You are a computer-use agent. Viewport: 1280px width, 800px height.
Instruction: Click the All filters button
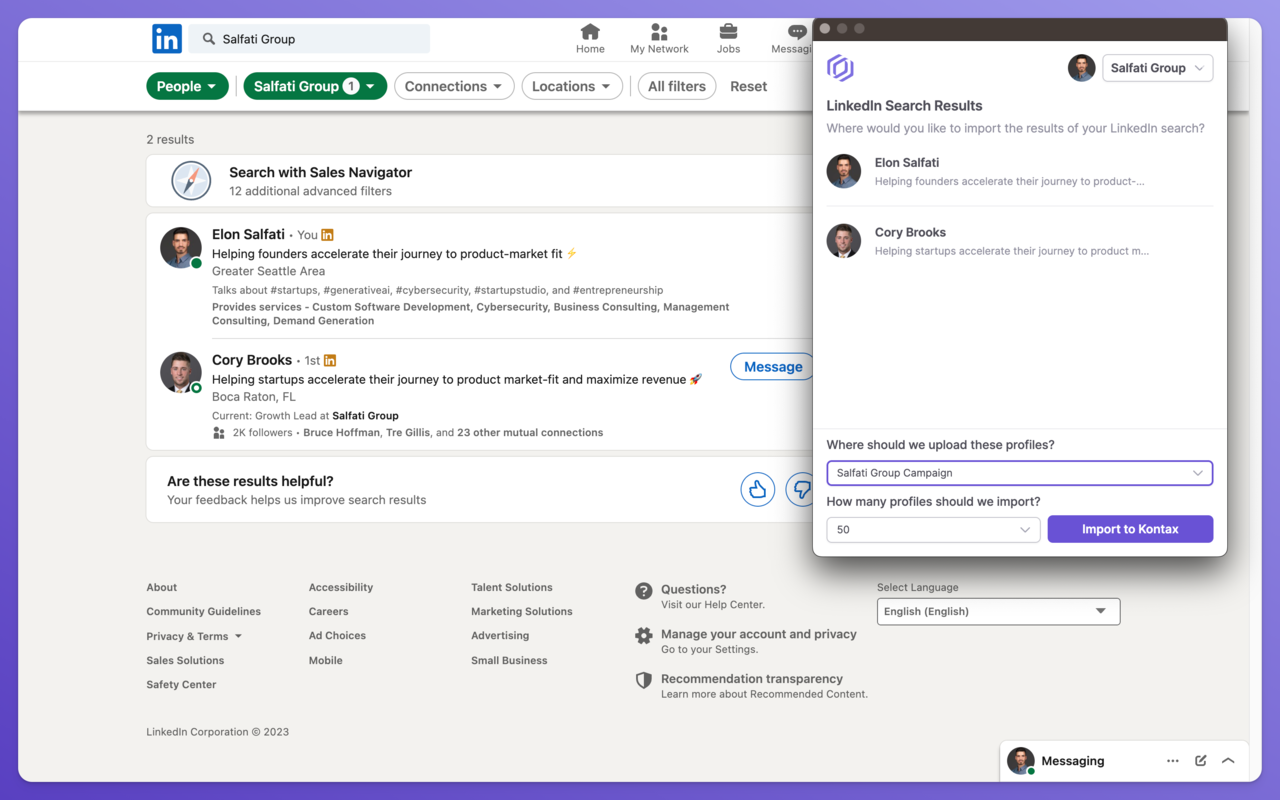tap(677, 86)
